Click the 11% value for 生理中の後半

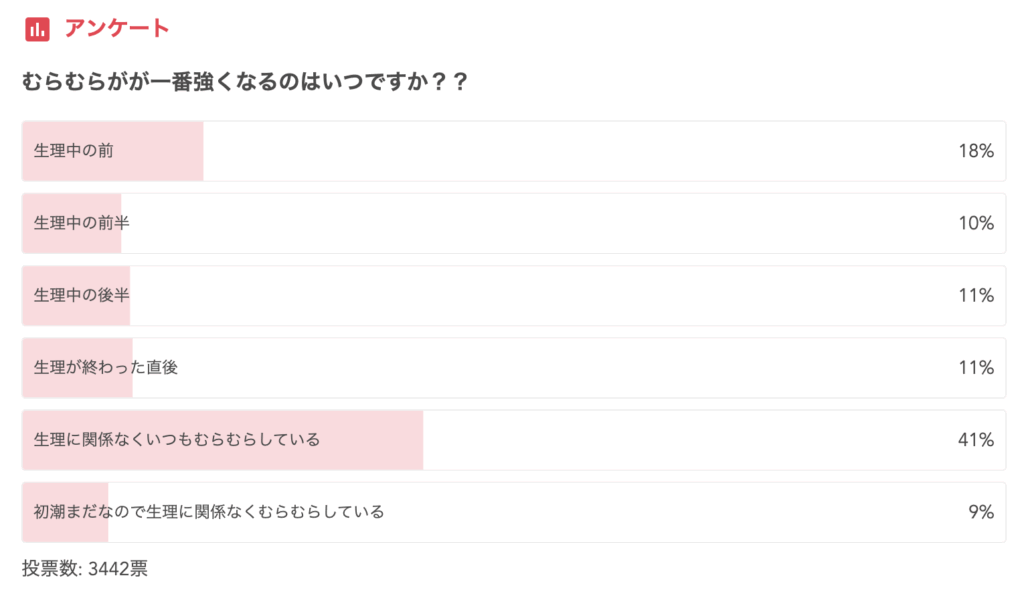click(x=975, y=295)
